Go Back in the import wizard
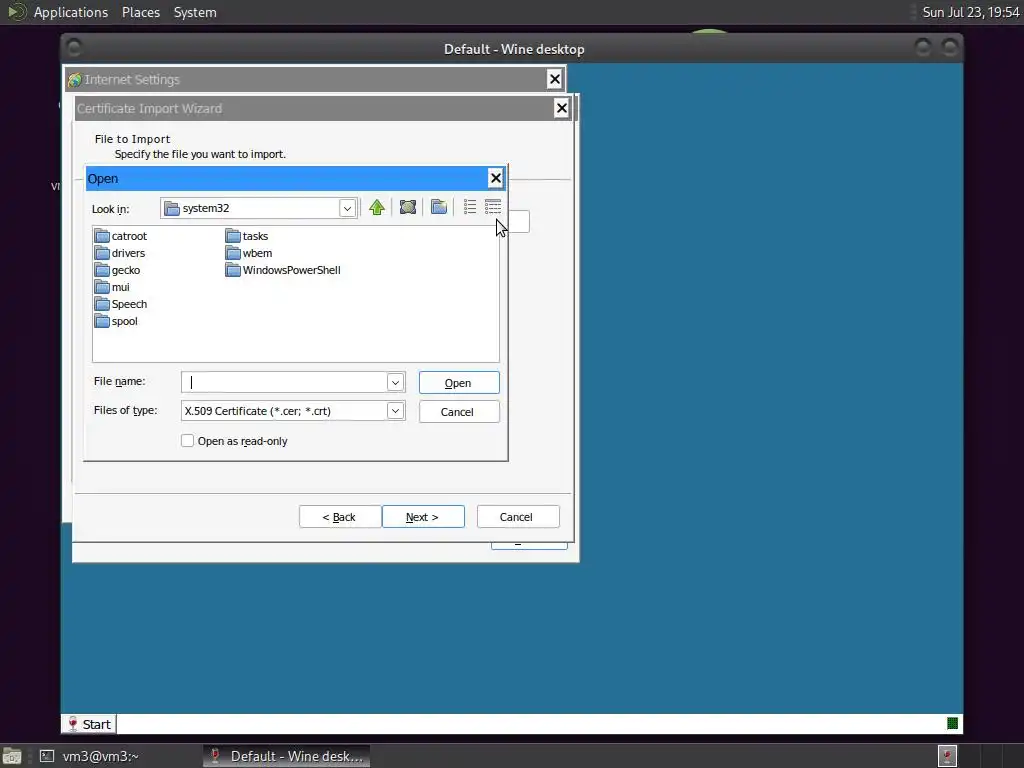1024x768 pixels. 340,517
